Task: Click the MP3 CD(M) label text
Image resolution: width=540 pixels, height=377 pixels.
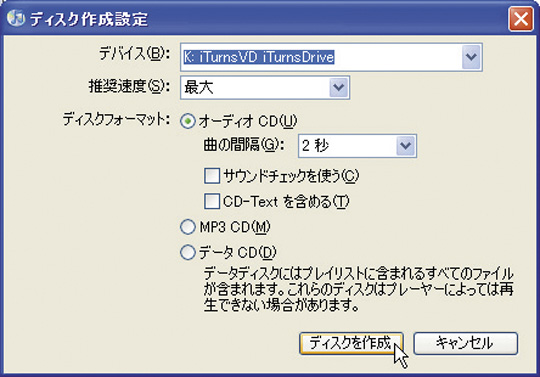Action: 235,227
